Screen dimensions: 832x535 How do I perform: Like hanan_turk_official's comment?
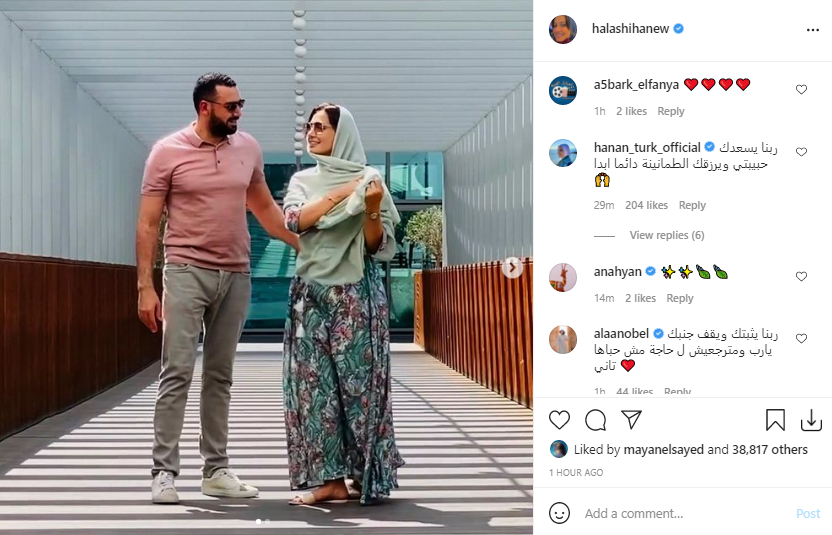click(x=801, y=152)
